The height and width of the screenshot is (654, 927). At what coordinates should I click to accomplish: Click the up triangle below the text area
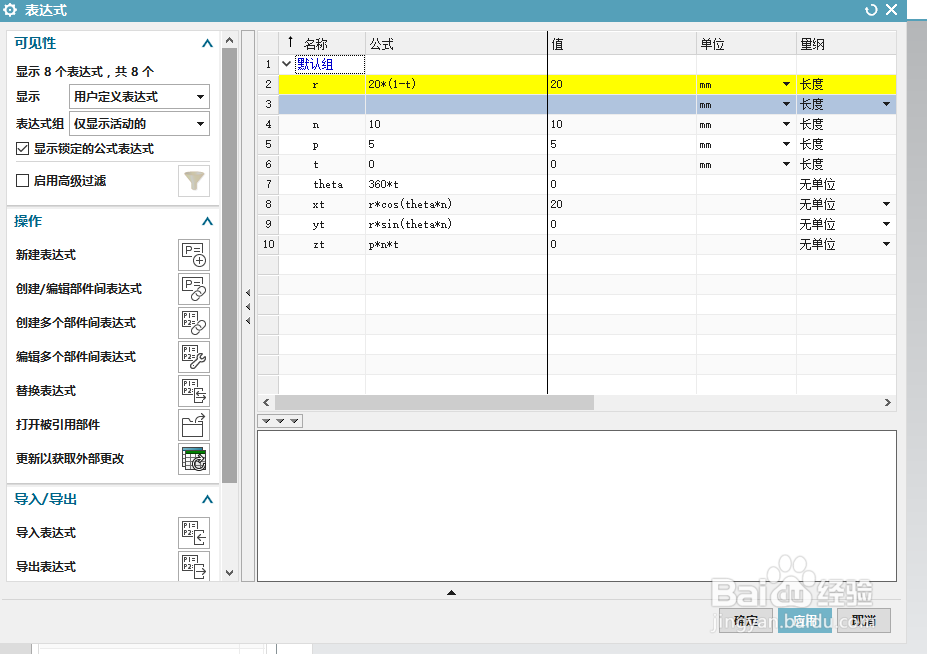(451, 593)
